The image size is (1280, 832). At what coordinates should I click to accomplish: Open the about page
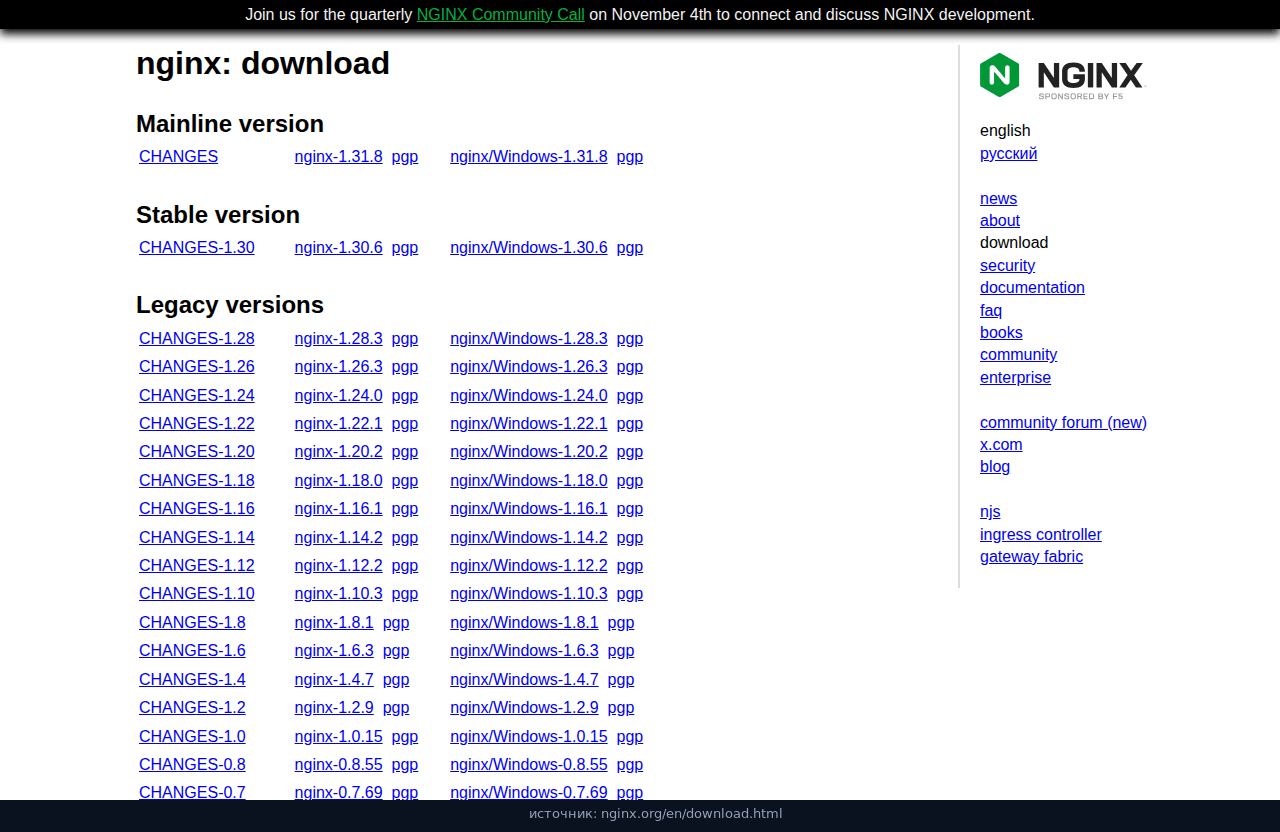coord(1000,220)
